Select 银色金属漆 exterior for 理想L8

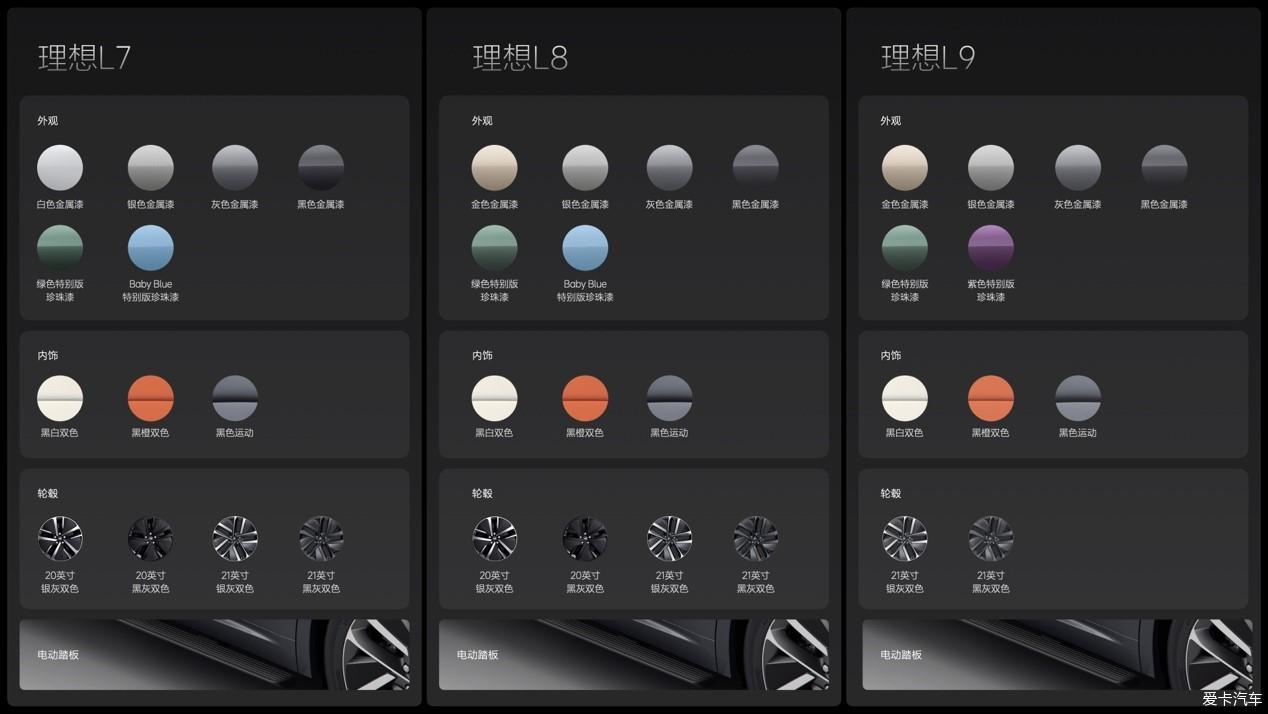point(585,167)
